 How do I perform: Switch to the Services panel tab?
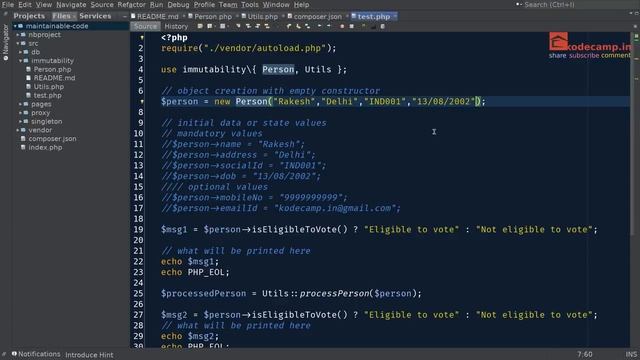[x=95, y=16]
